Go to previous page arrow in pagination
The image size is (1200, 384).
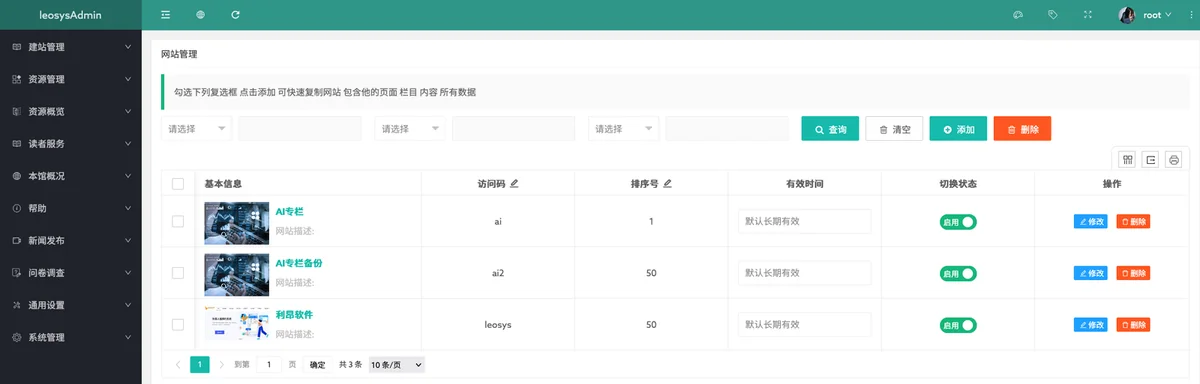178,365
